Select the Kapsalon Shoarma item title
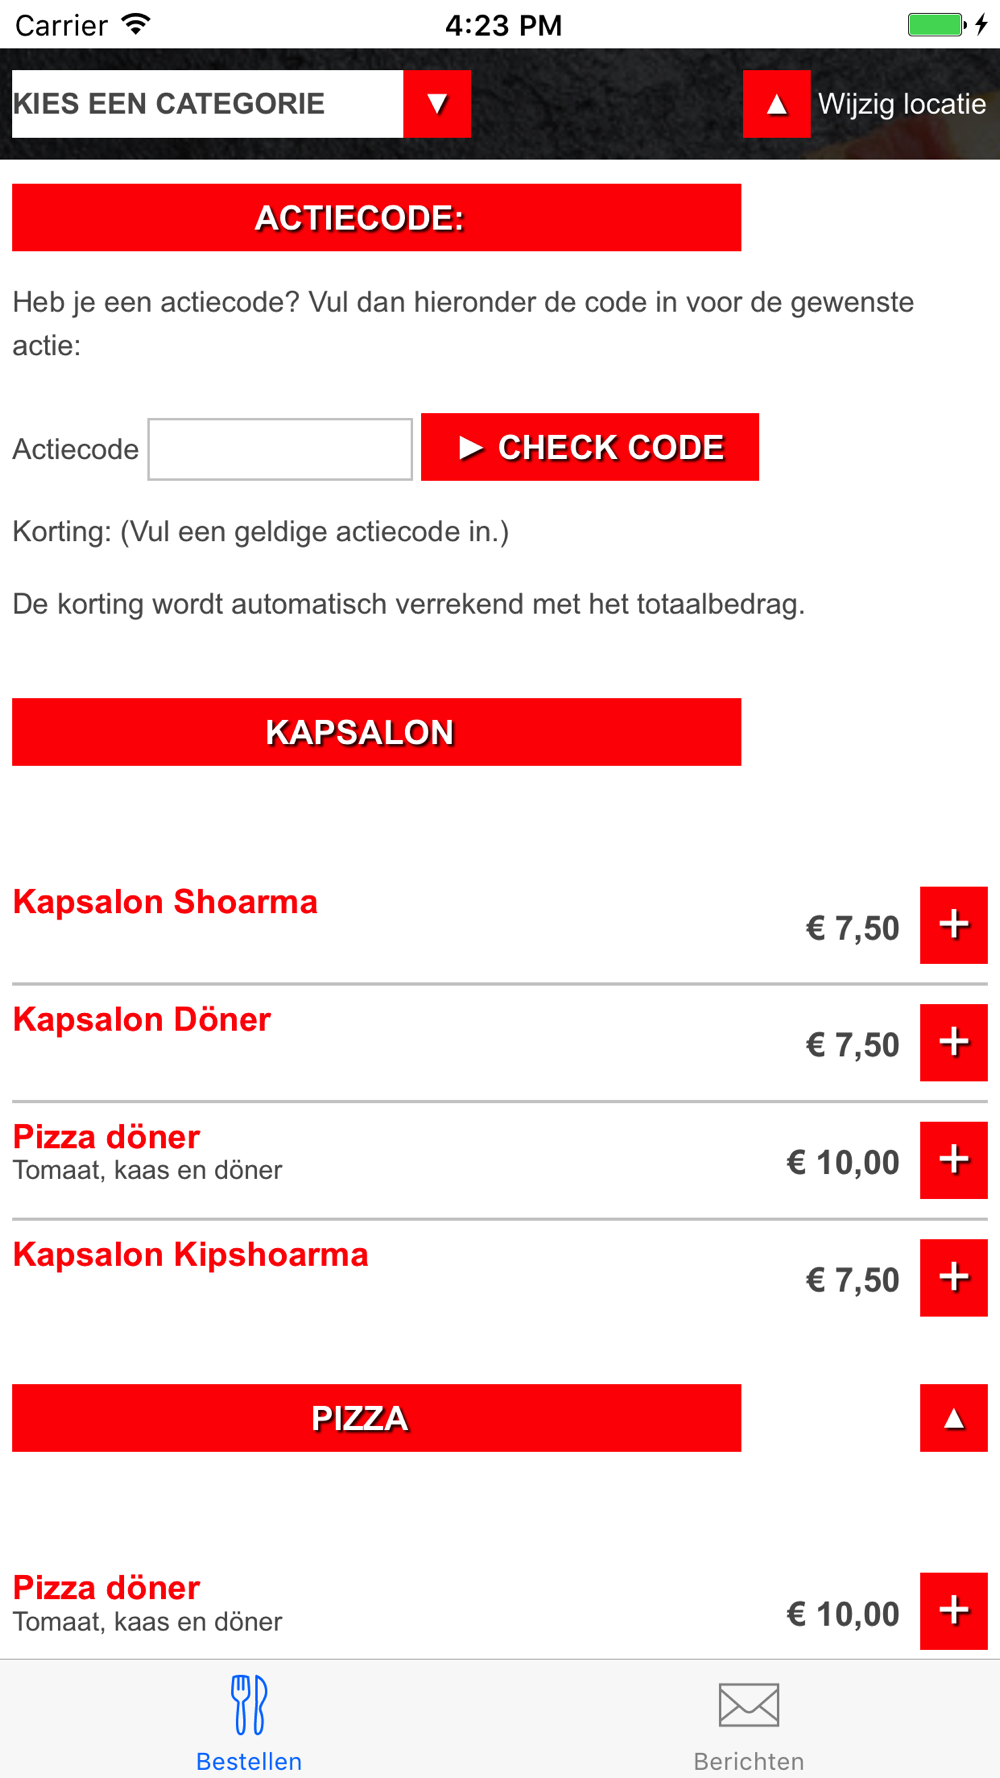This screenshot has width=1000, height=1778. (165, 902)
